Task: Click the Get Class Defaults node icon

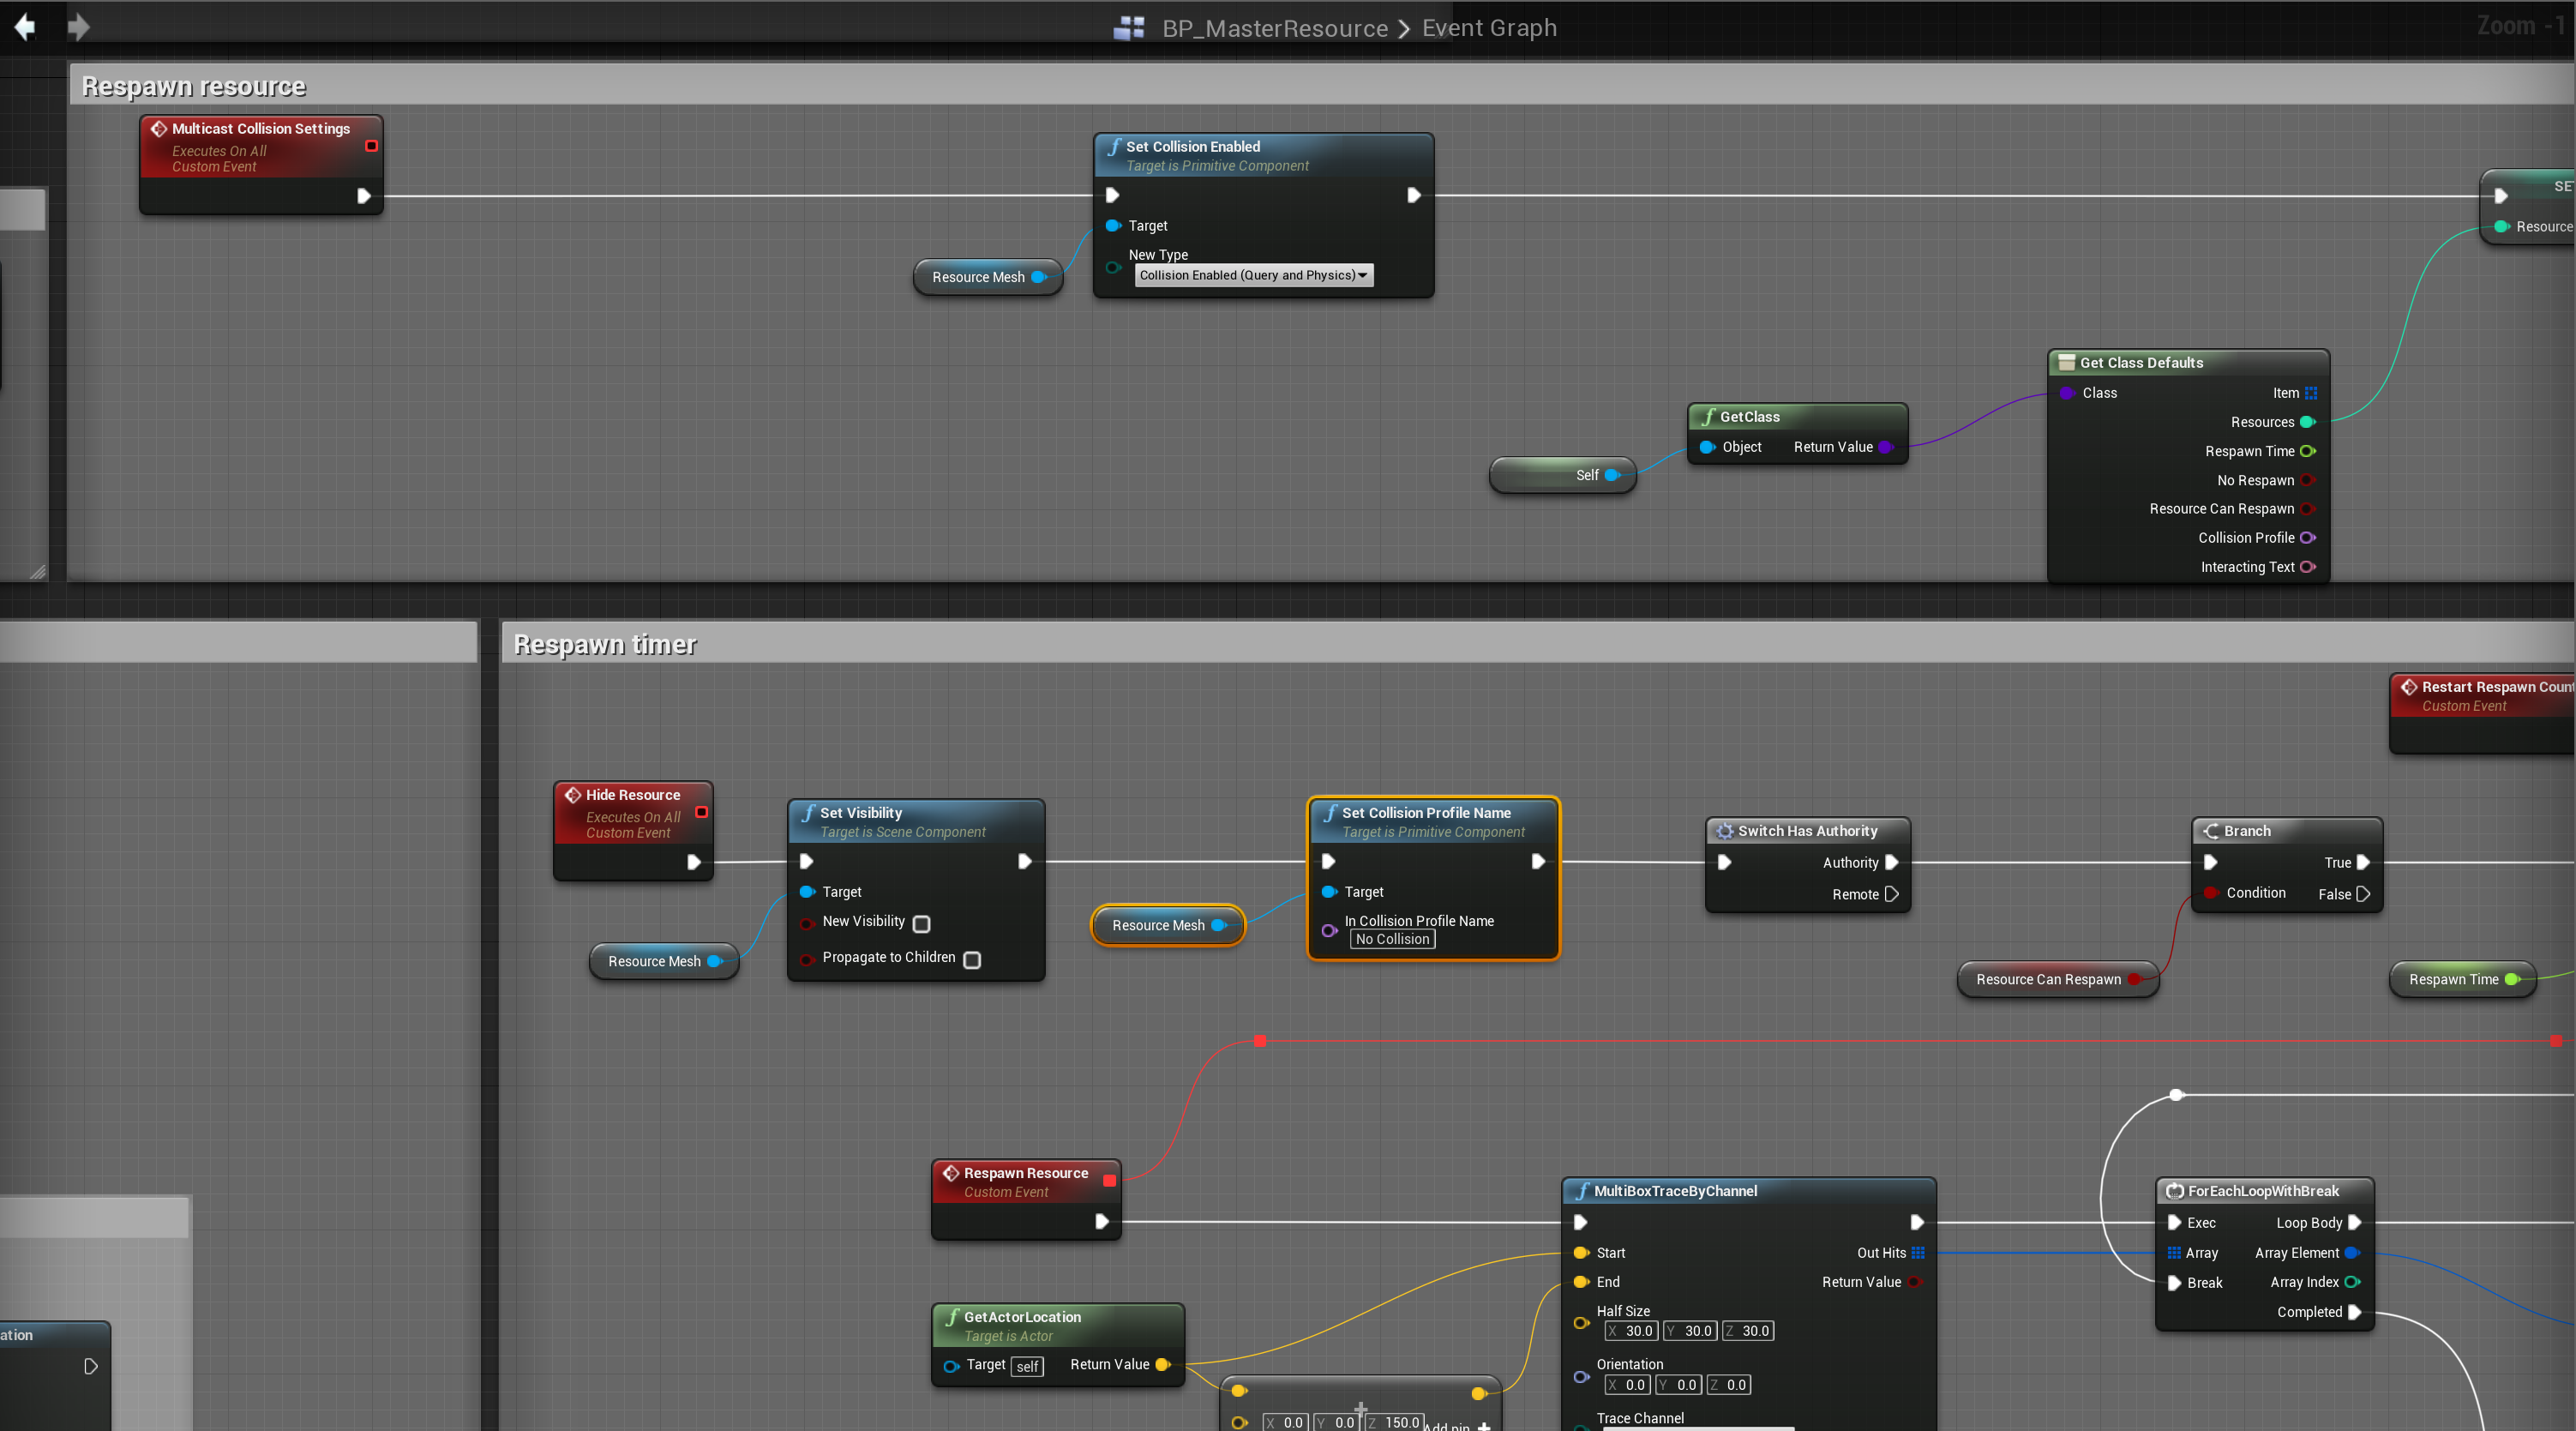Action: tap(2066, 363)
